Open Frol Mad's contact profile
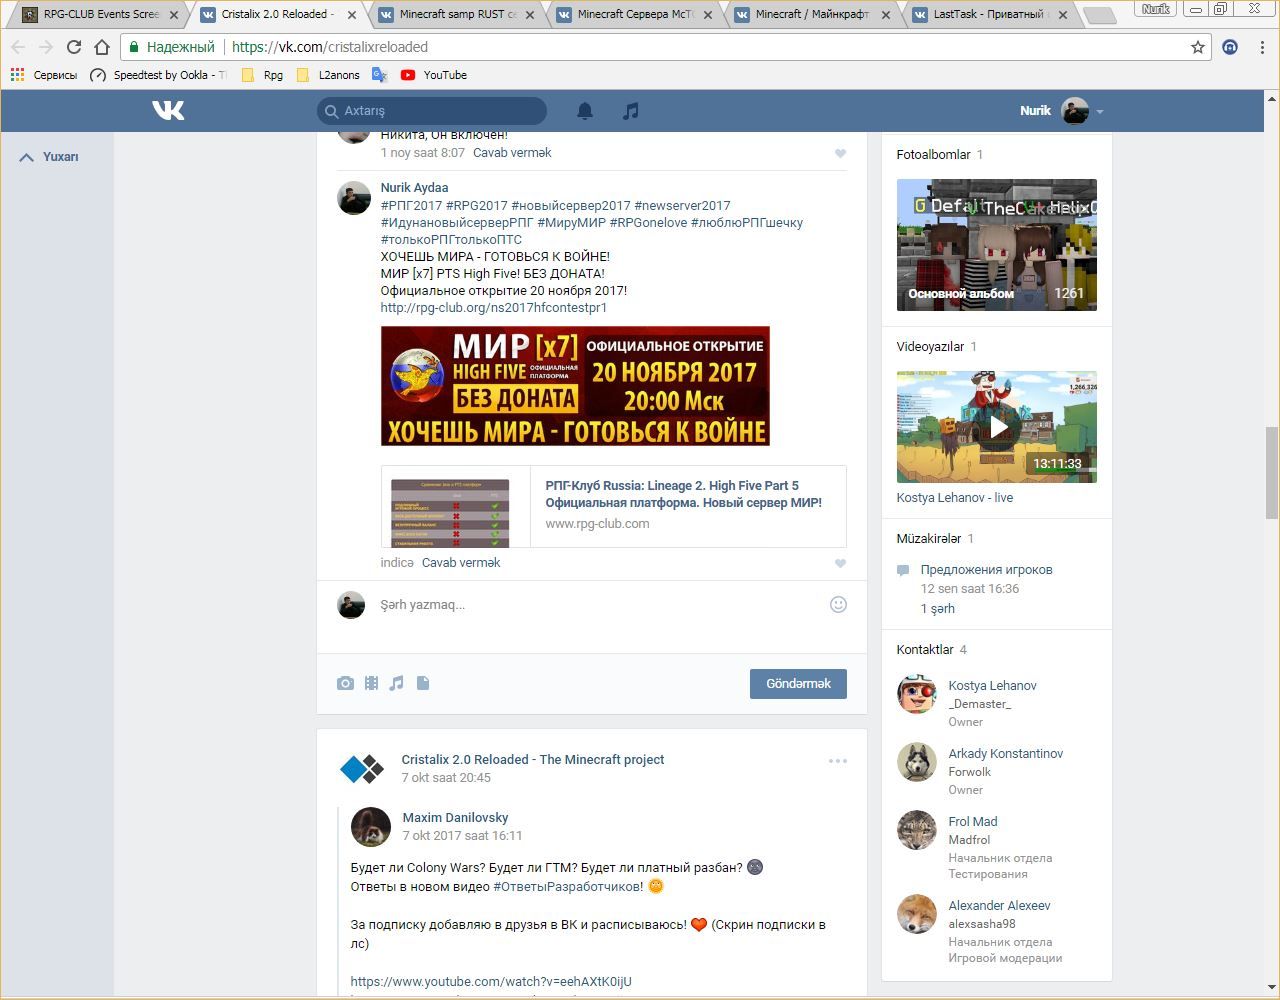The image size is (1280, 1000). (973, 822)
